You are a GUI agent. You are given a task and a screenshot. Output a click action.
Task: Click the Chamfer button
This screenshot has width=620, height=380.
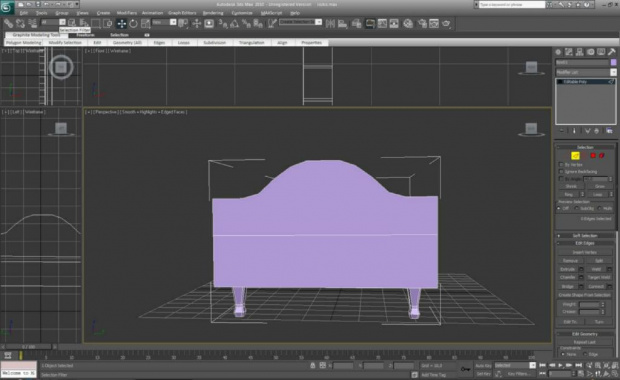point(568,278)
